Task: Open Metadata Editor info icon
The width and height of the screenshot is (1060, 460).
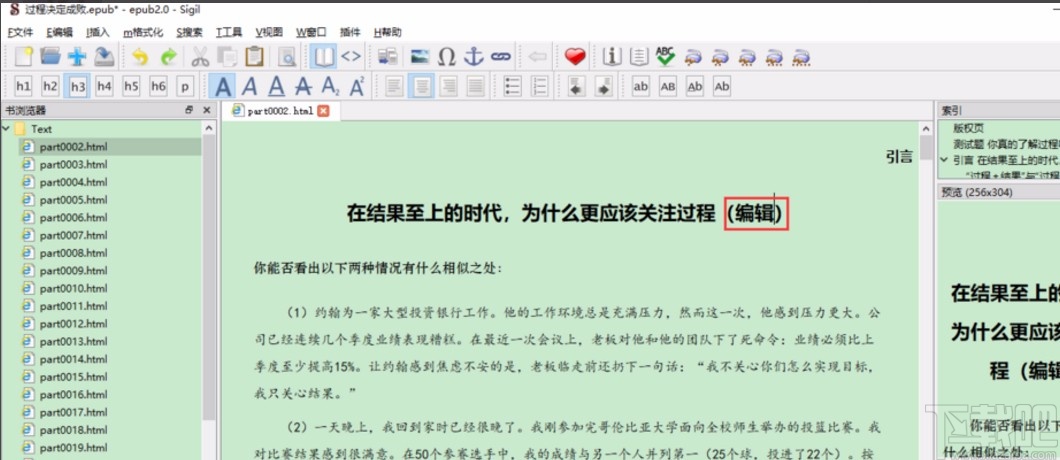Action: [612, 57]
